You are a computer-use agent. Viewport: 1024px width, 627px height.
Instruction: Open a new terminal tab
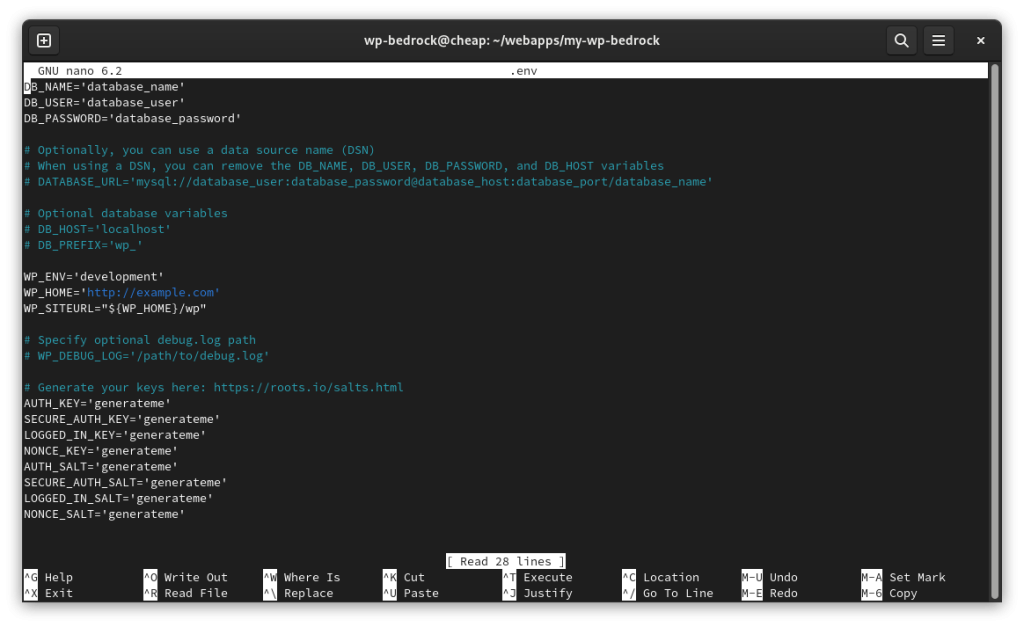[44, 40]
